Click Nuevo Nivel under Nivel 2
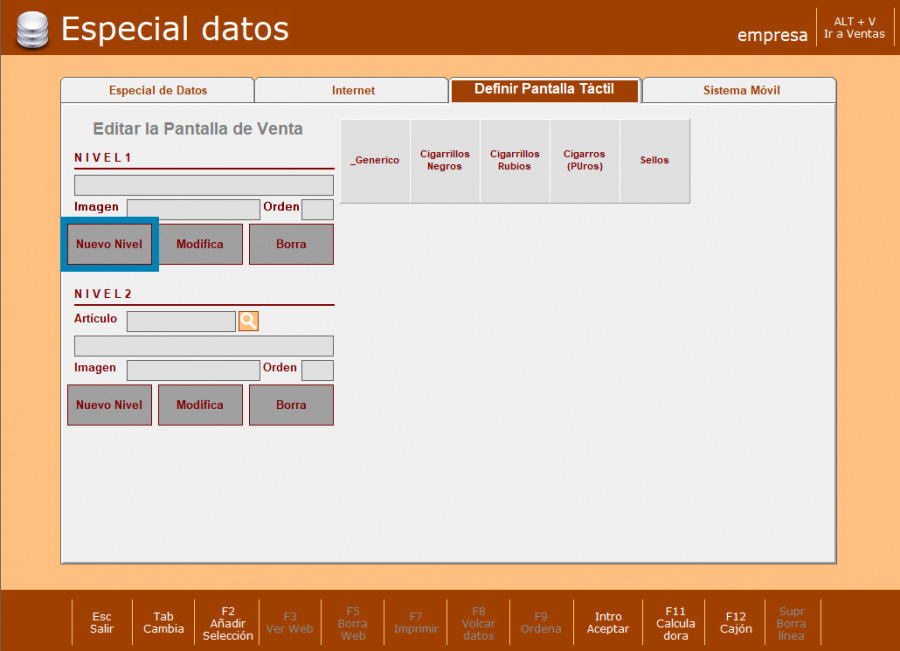 click(x=109, y=405)
